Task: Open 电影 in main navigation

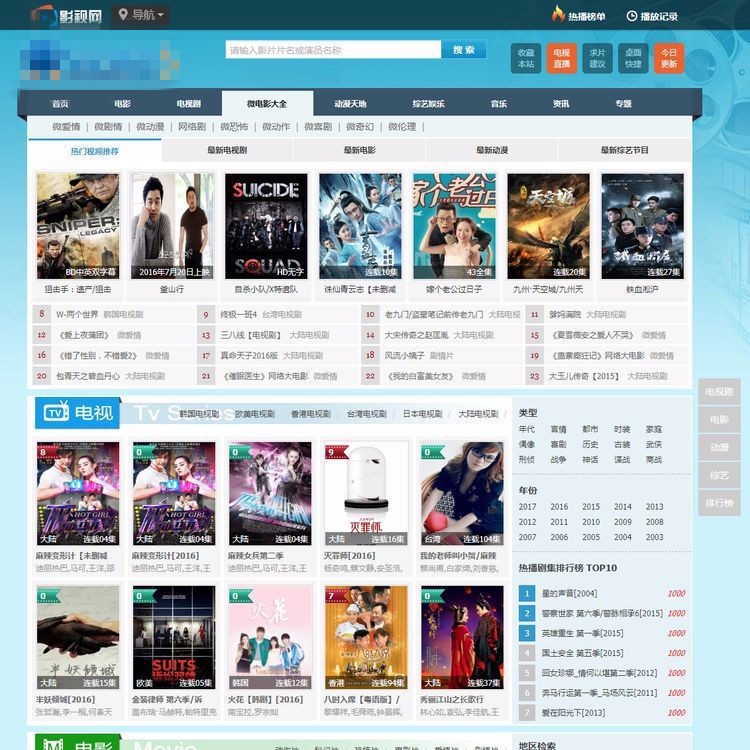Action: [x=122, y=104]
